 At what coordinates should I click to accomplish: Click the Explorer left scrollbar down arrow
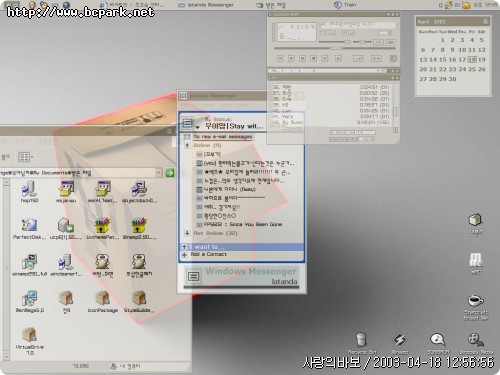tap(6, 357)
